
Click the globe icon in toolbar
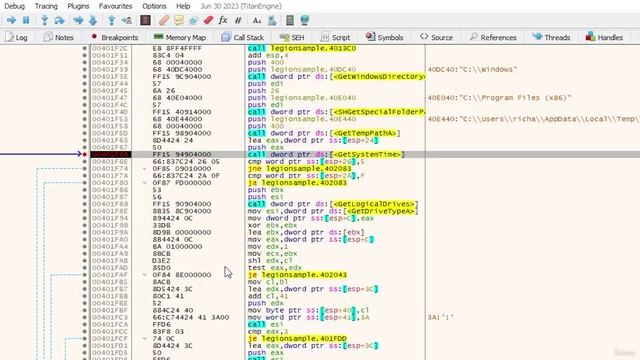point(305,20)
